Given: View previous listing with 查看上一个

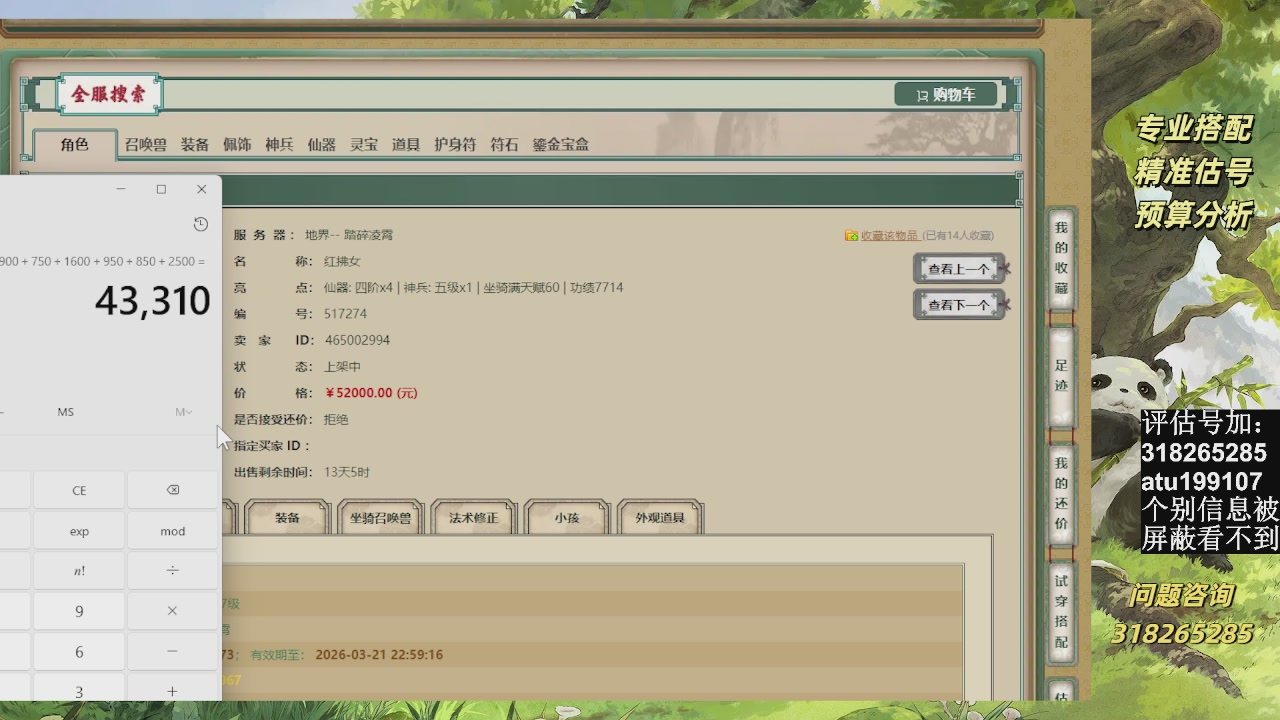Looking at the screenshot, I should 959,269.
